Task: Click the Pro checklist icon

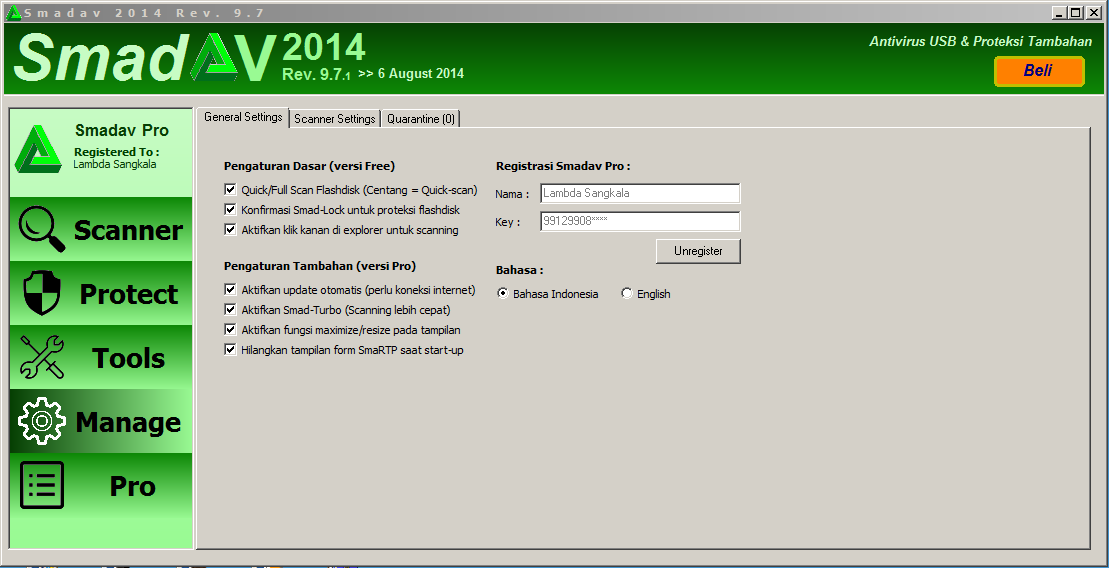Action: (42, 485)
